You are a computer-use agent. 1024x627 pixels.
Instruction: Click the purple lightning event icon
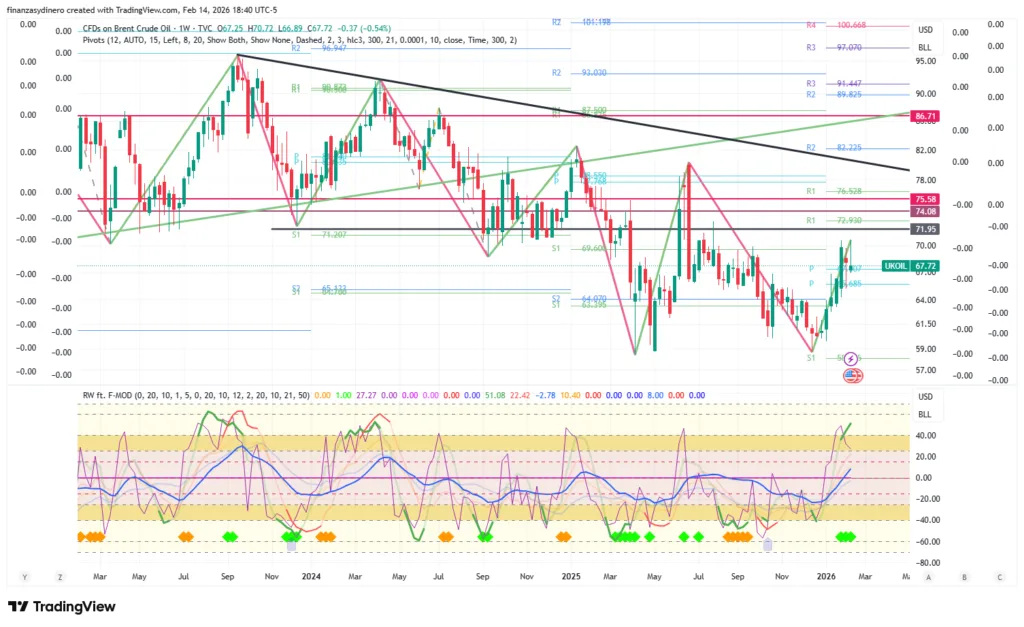850,358
